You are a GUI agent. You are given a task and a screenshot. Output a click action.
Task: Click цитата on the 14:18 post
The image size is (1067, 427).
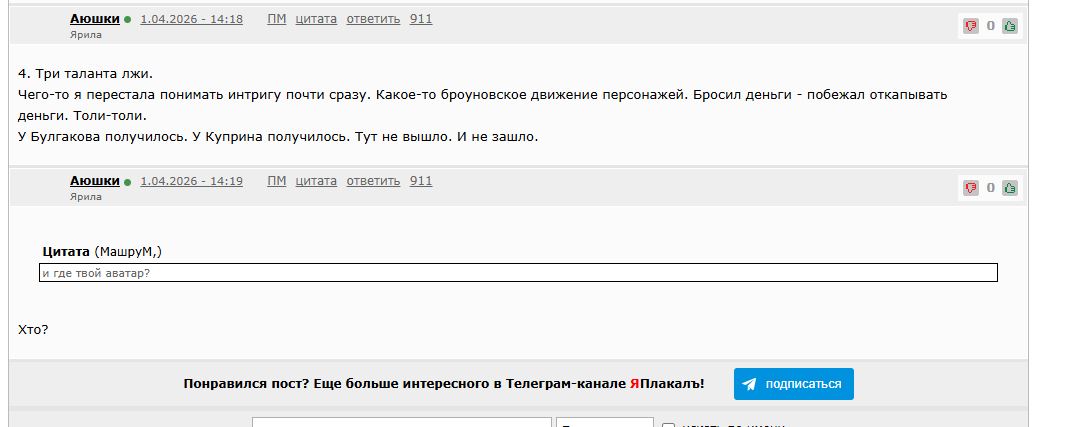click(x=316, y=19)
